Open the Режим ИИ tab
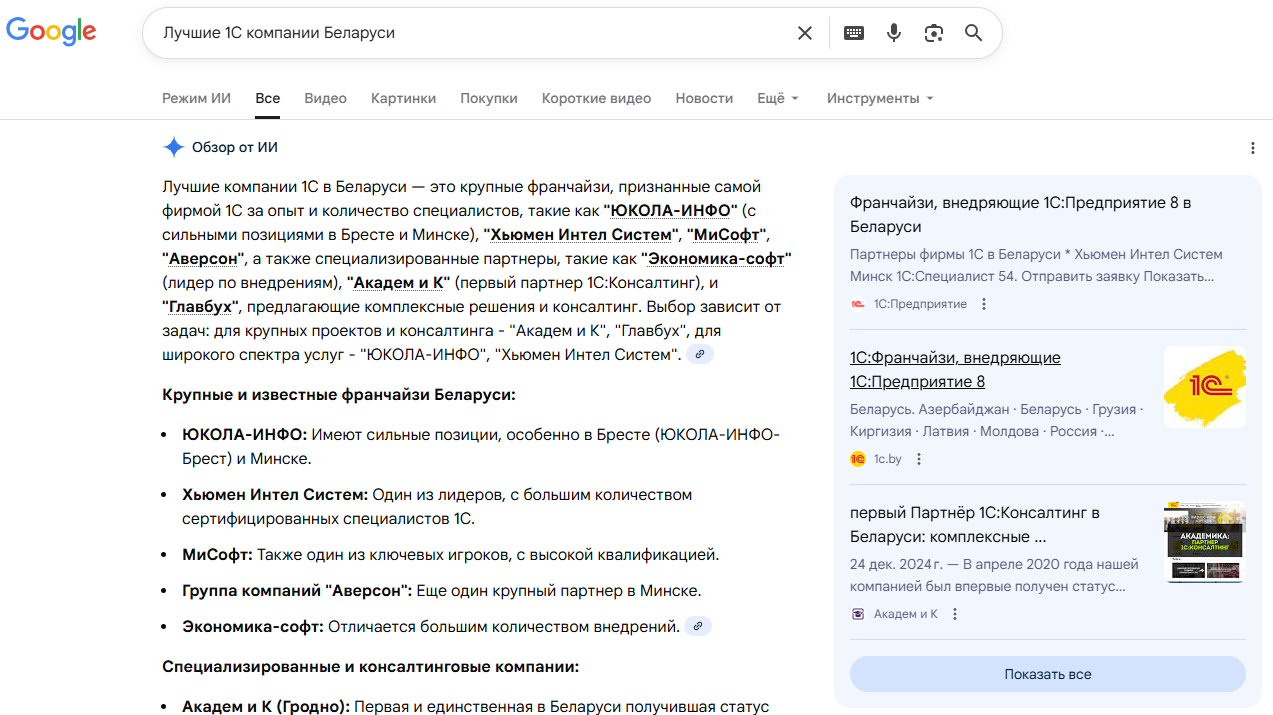 [196, 98]
